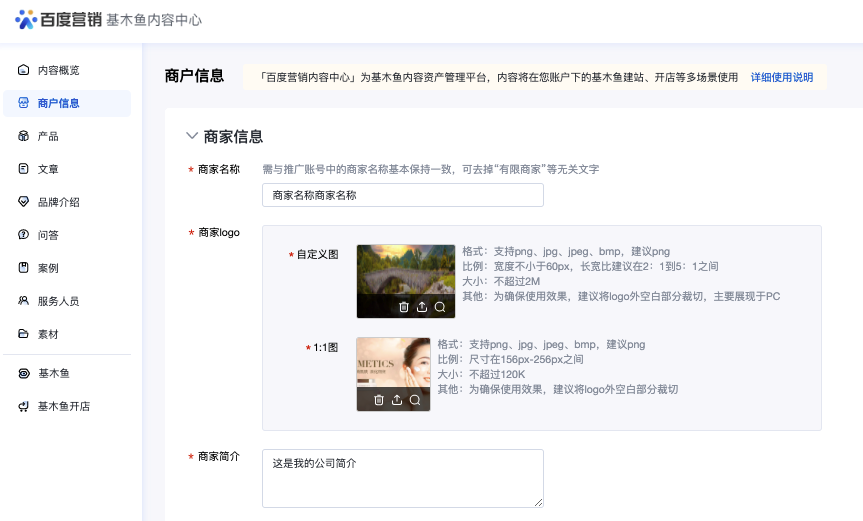Screen dimensions: 863x521
Task: Click the 大小：不超过120K hint text
Action: pos(481,374)
